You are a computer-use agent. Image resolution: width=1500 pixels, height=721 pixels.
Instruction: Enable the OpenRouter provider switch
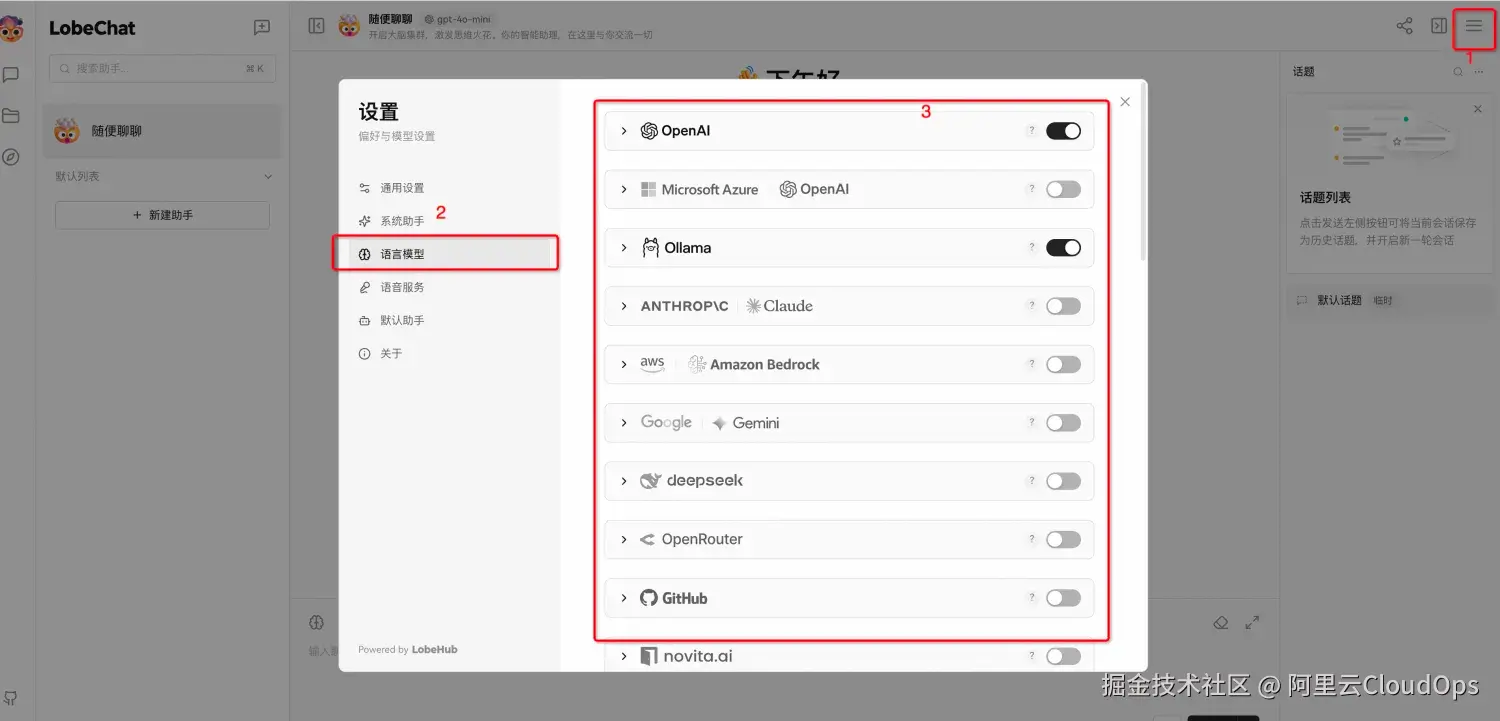[1063, 539]
